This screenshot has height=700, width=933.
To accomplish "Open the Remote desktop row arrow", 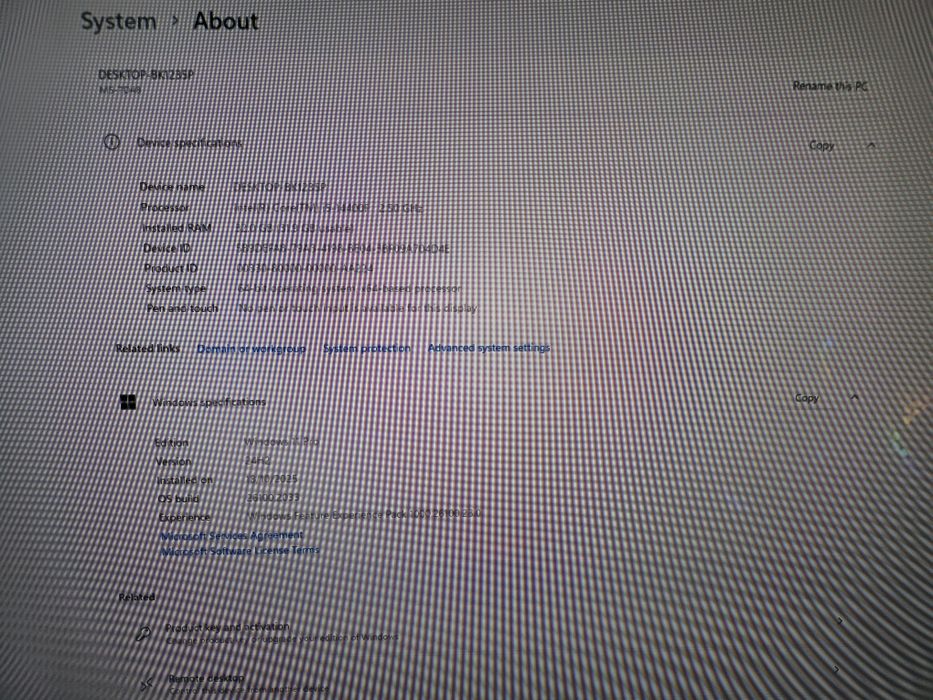I will [836, 670].
